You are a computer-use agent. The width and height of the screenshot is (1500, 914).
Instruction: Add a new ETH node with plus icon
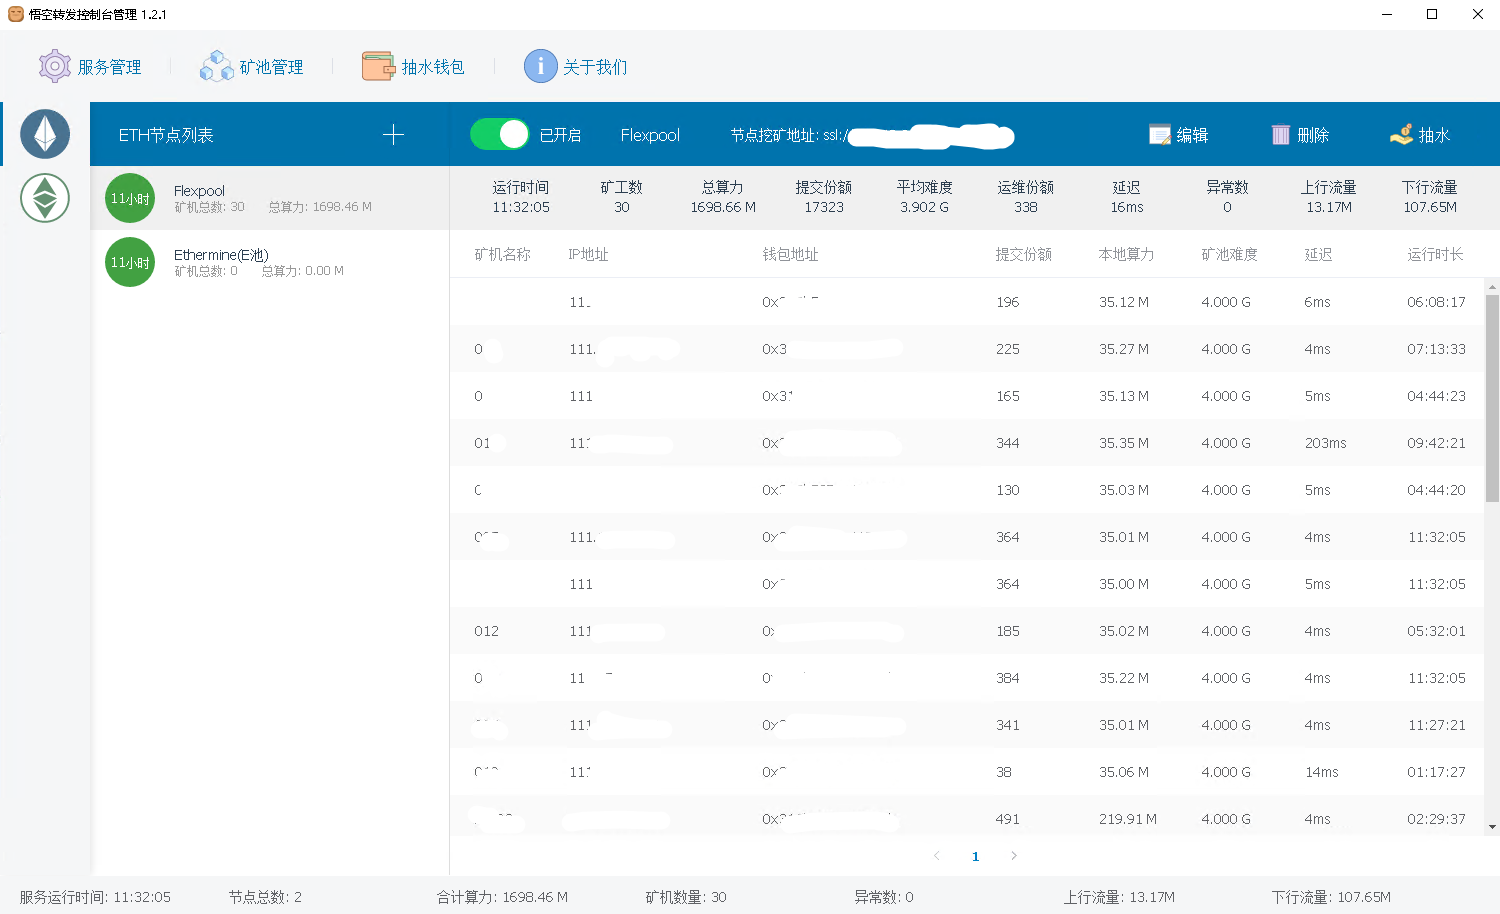coord(393,135)
